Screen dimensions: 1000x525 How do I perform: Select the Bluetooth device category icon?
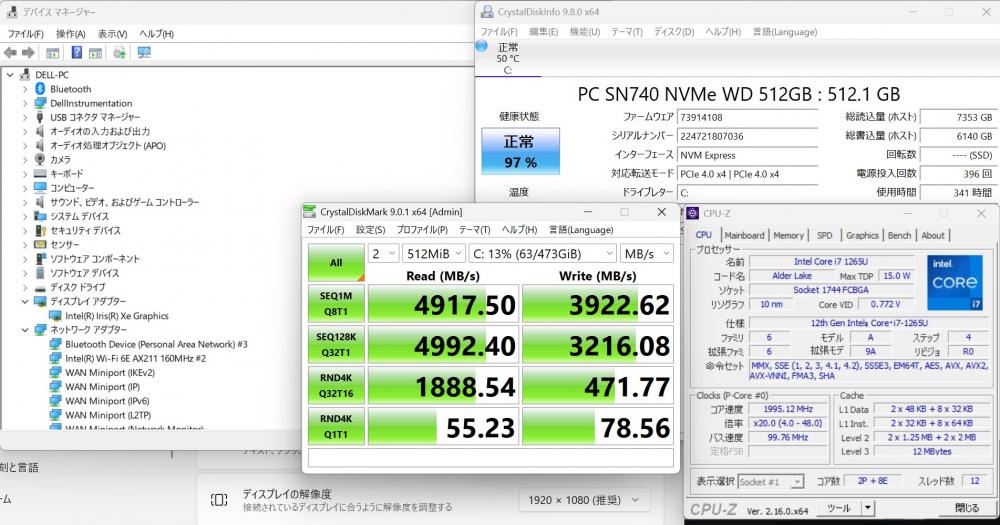pos(40,89)
